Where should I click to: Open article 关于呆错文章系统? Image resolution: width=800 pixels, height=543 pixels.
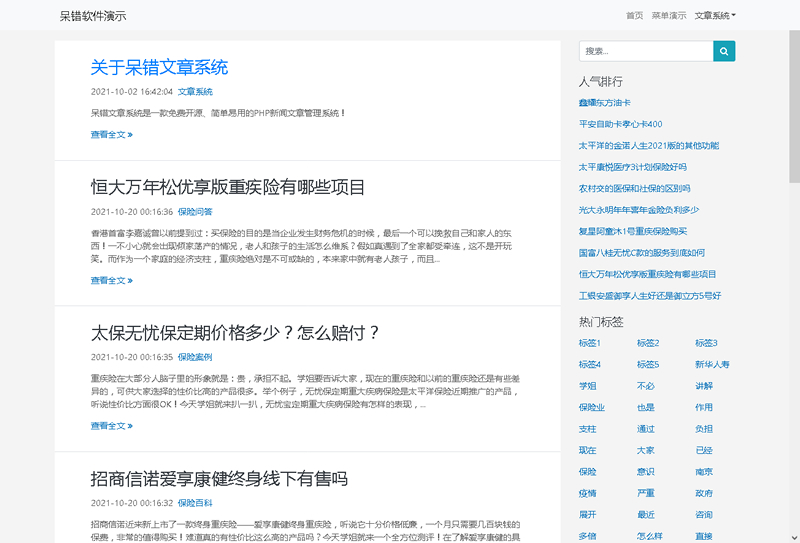(x=159, y=67)
